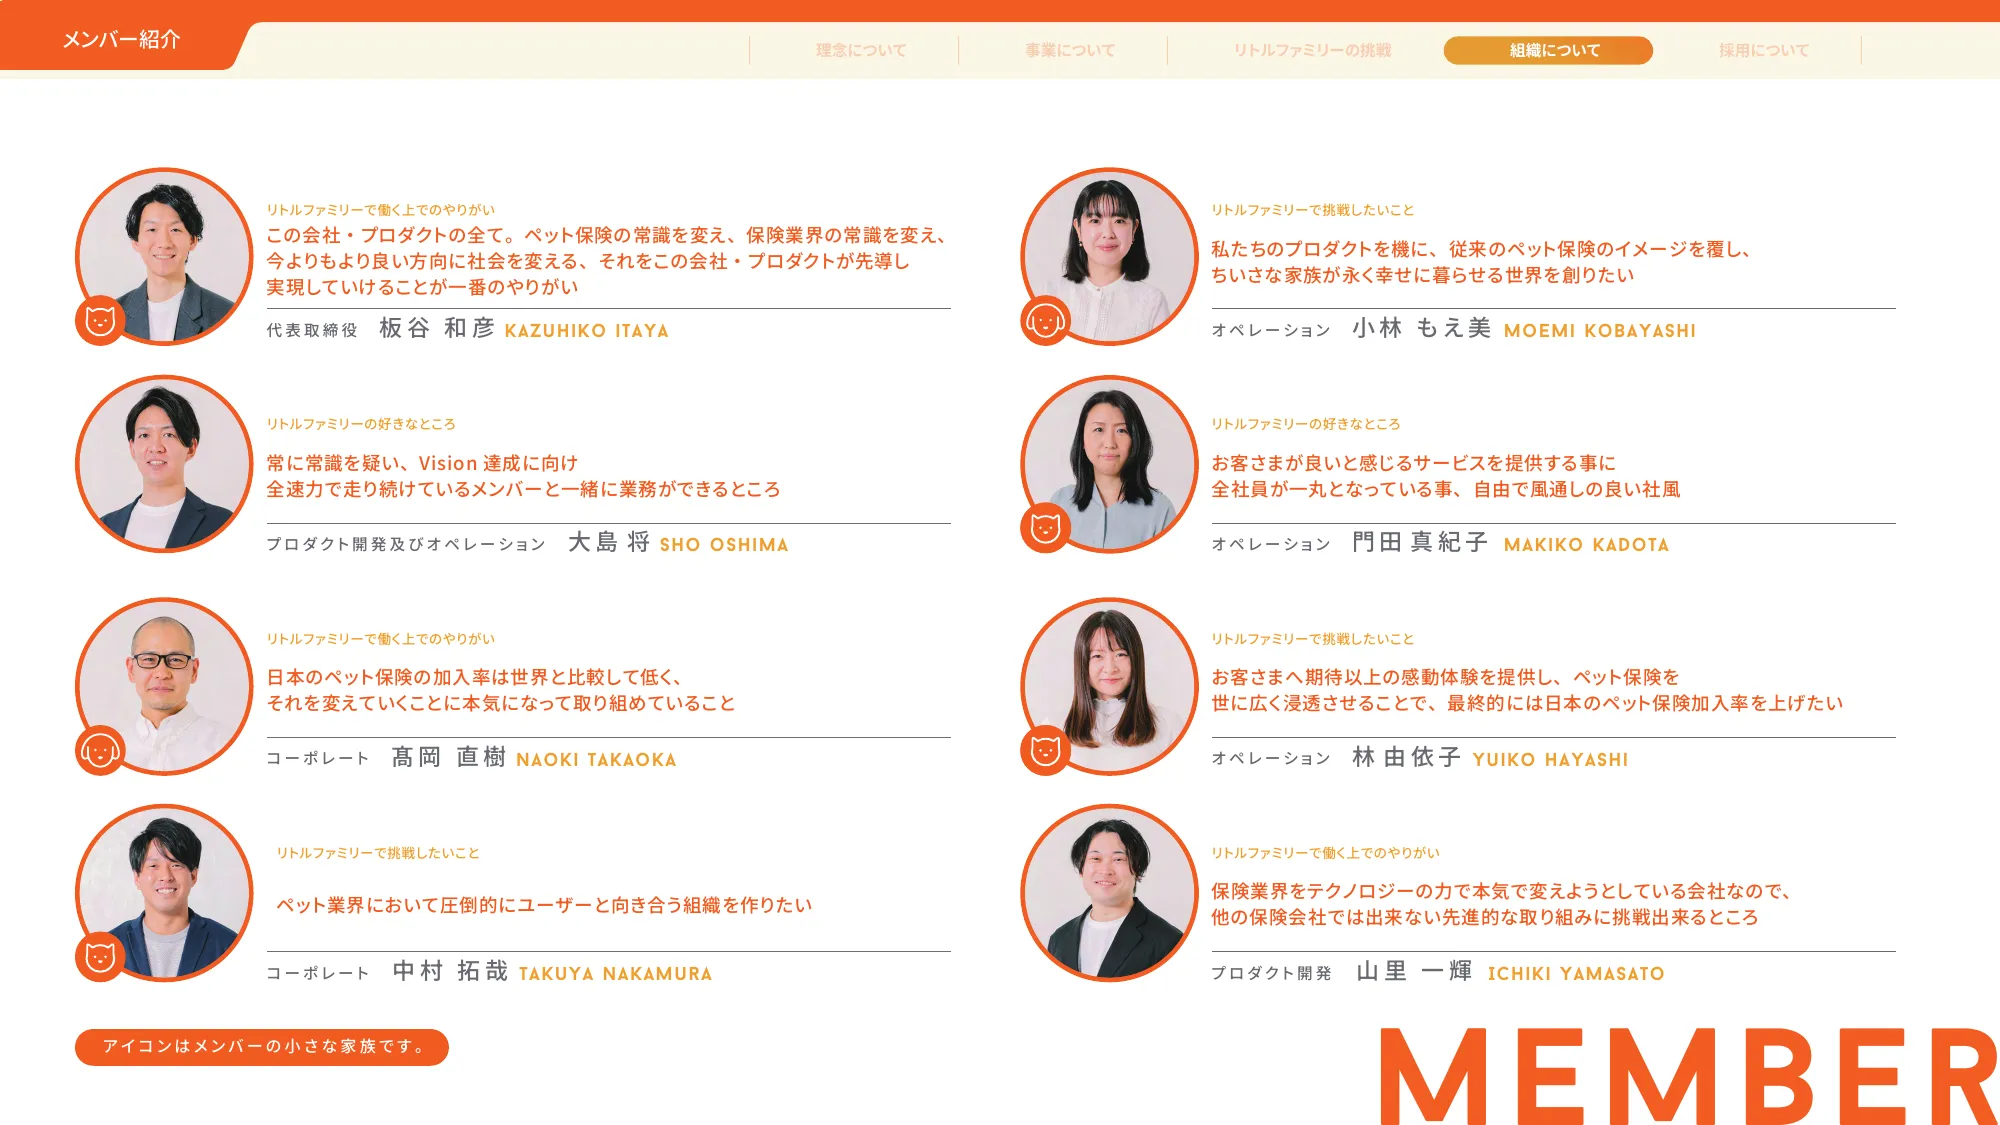Click the name NAOKI TAKAOKA

[596, 760]
